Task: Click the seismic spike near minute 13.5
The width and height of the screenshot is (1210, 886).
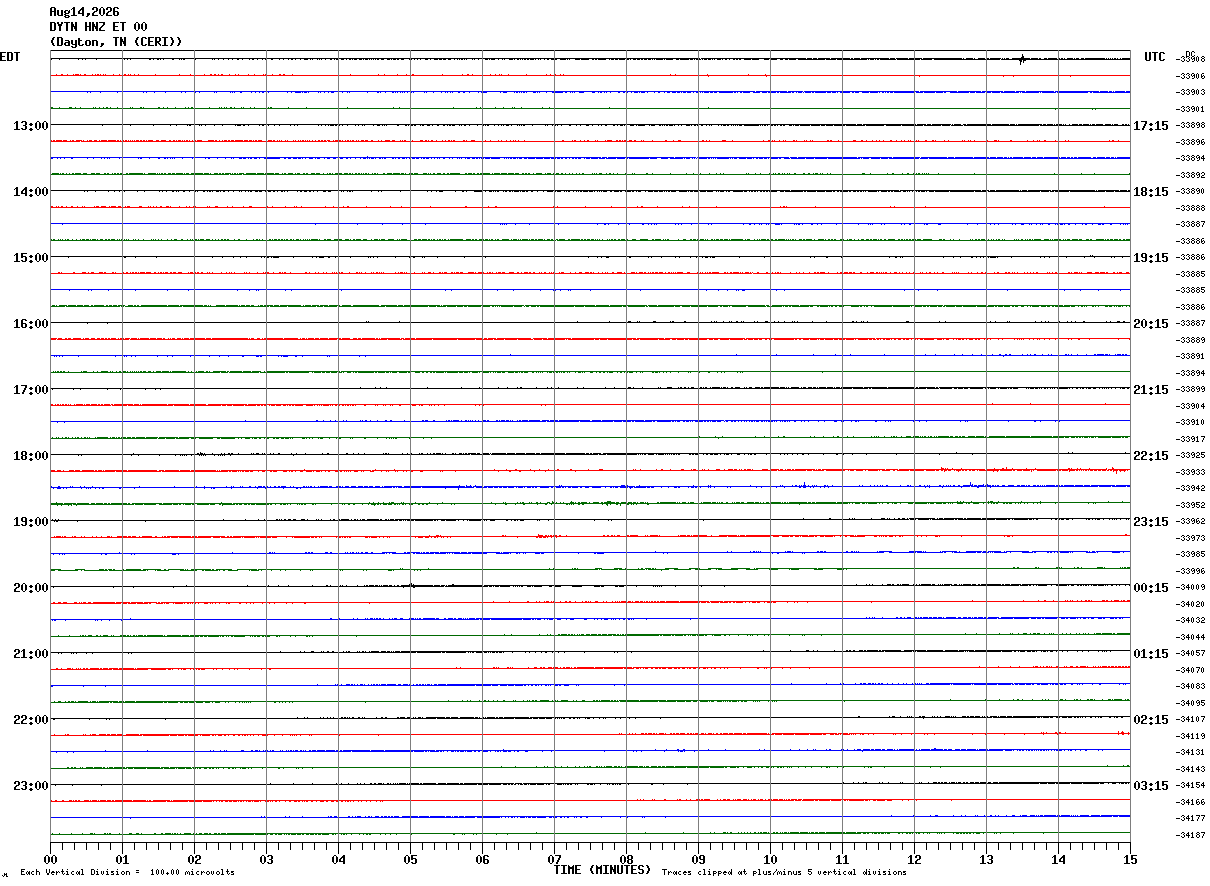Action: 1022,59
